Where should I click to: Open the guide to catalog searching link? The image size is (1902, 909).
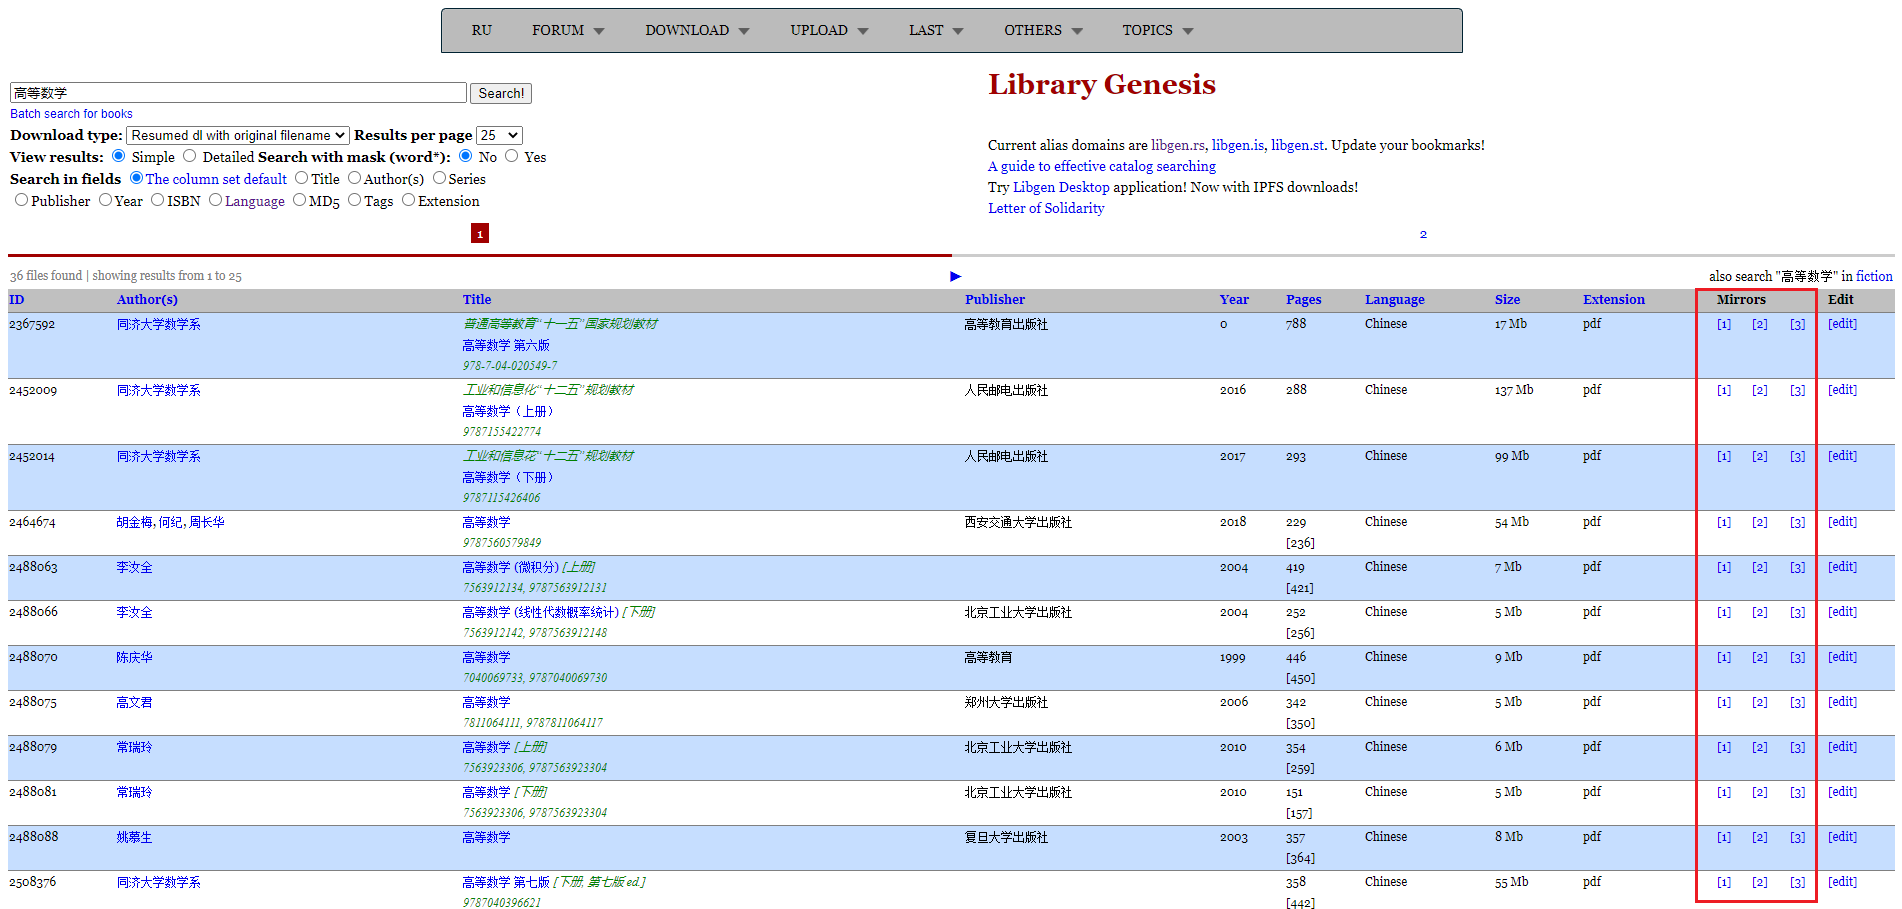1102,166
